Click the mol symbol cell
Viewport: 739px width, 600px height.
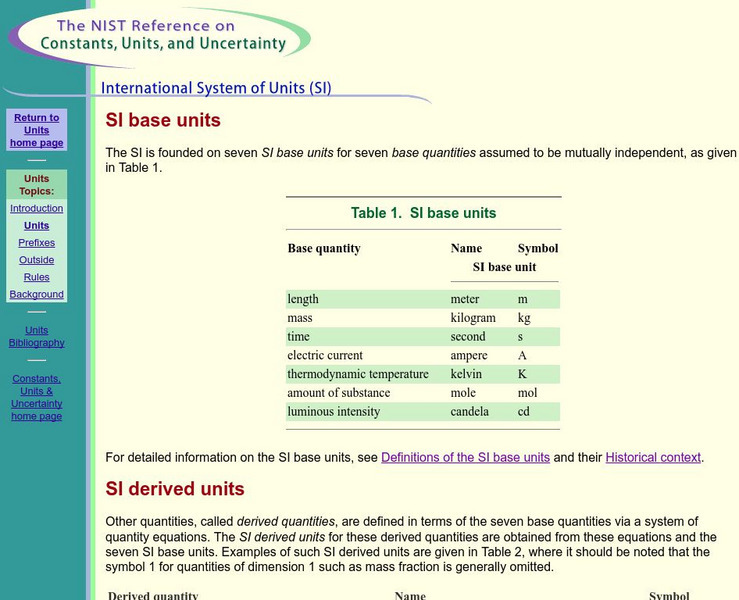527,393
